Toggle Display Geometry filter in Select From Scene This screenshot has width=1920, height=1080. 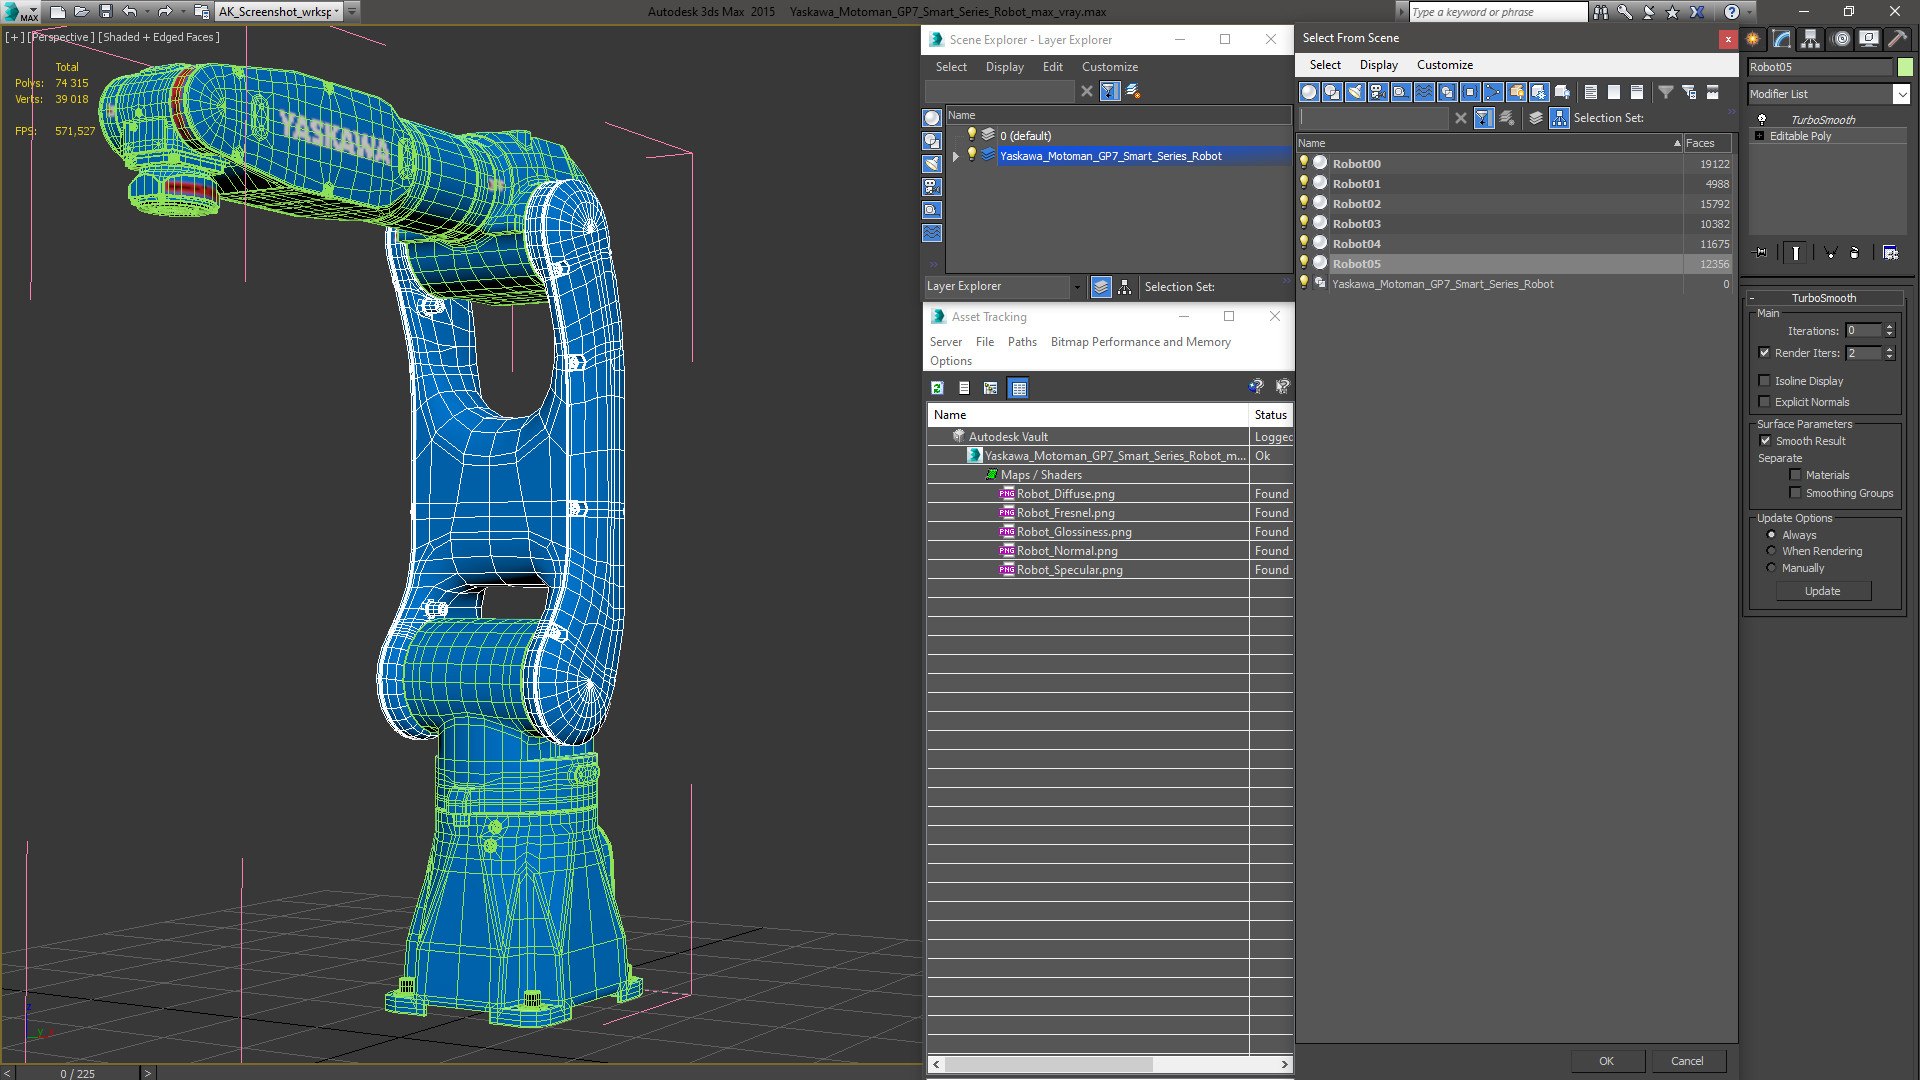point(1309,92)
